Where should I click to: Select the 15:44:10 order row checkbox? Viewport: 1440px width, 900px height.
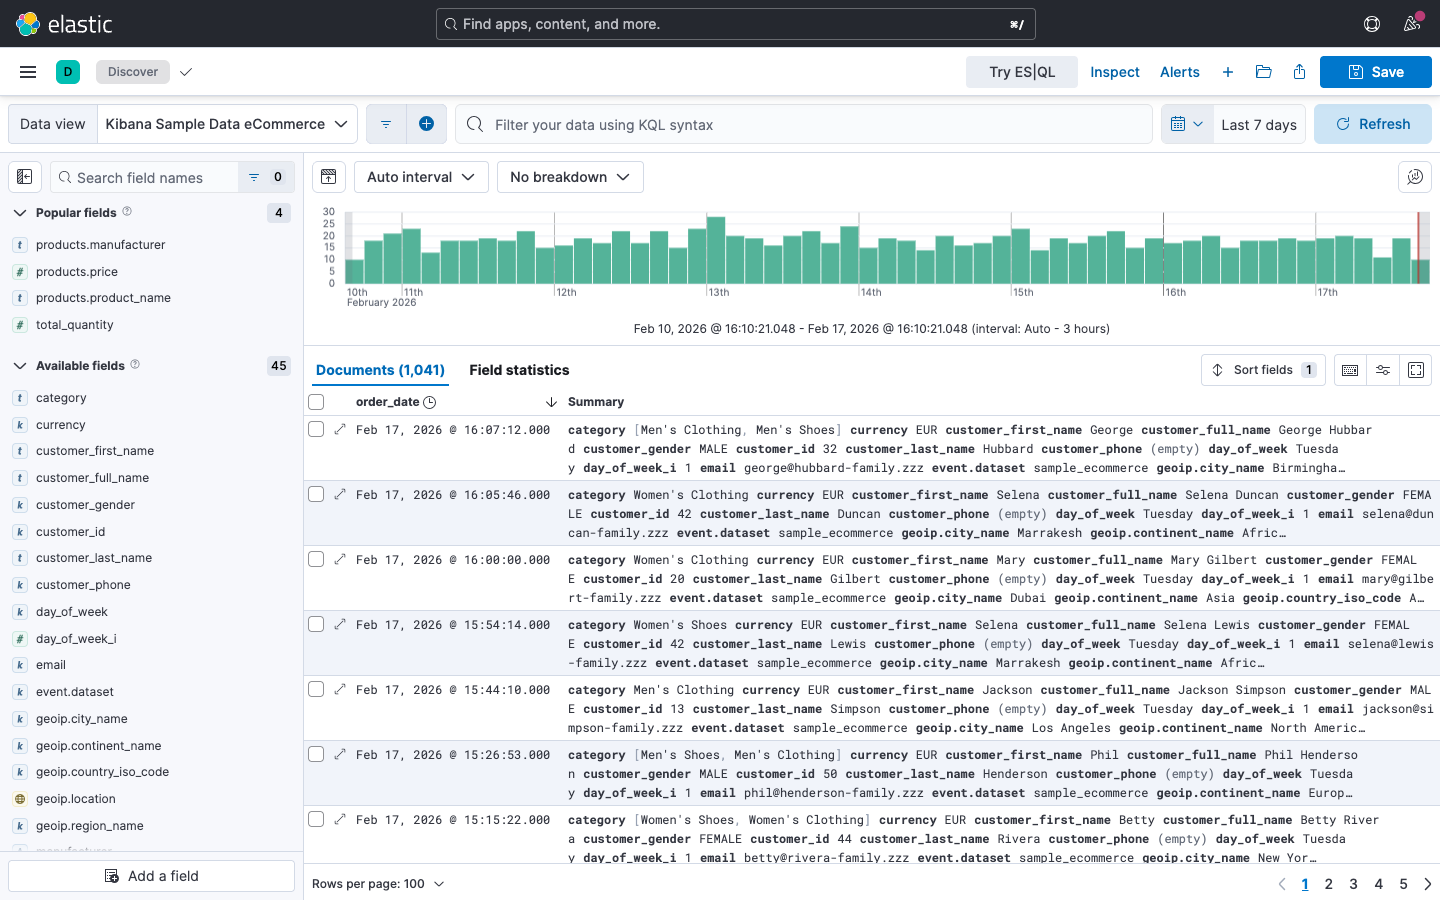pyautogui.click(x=317, y=690)
